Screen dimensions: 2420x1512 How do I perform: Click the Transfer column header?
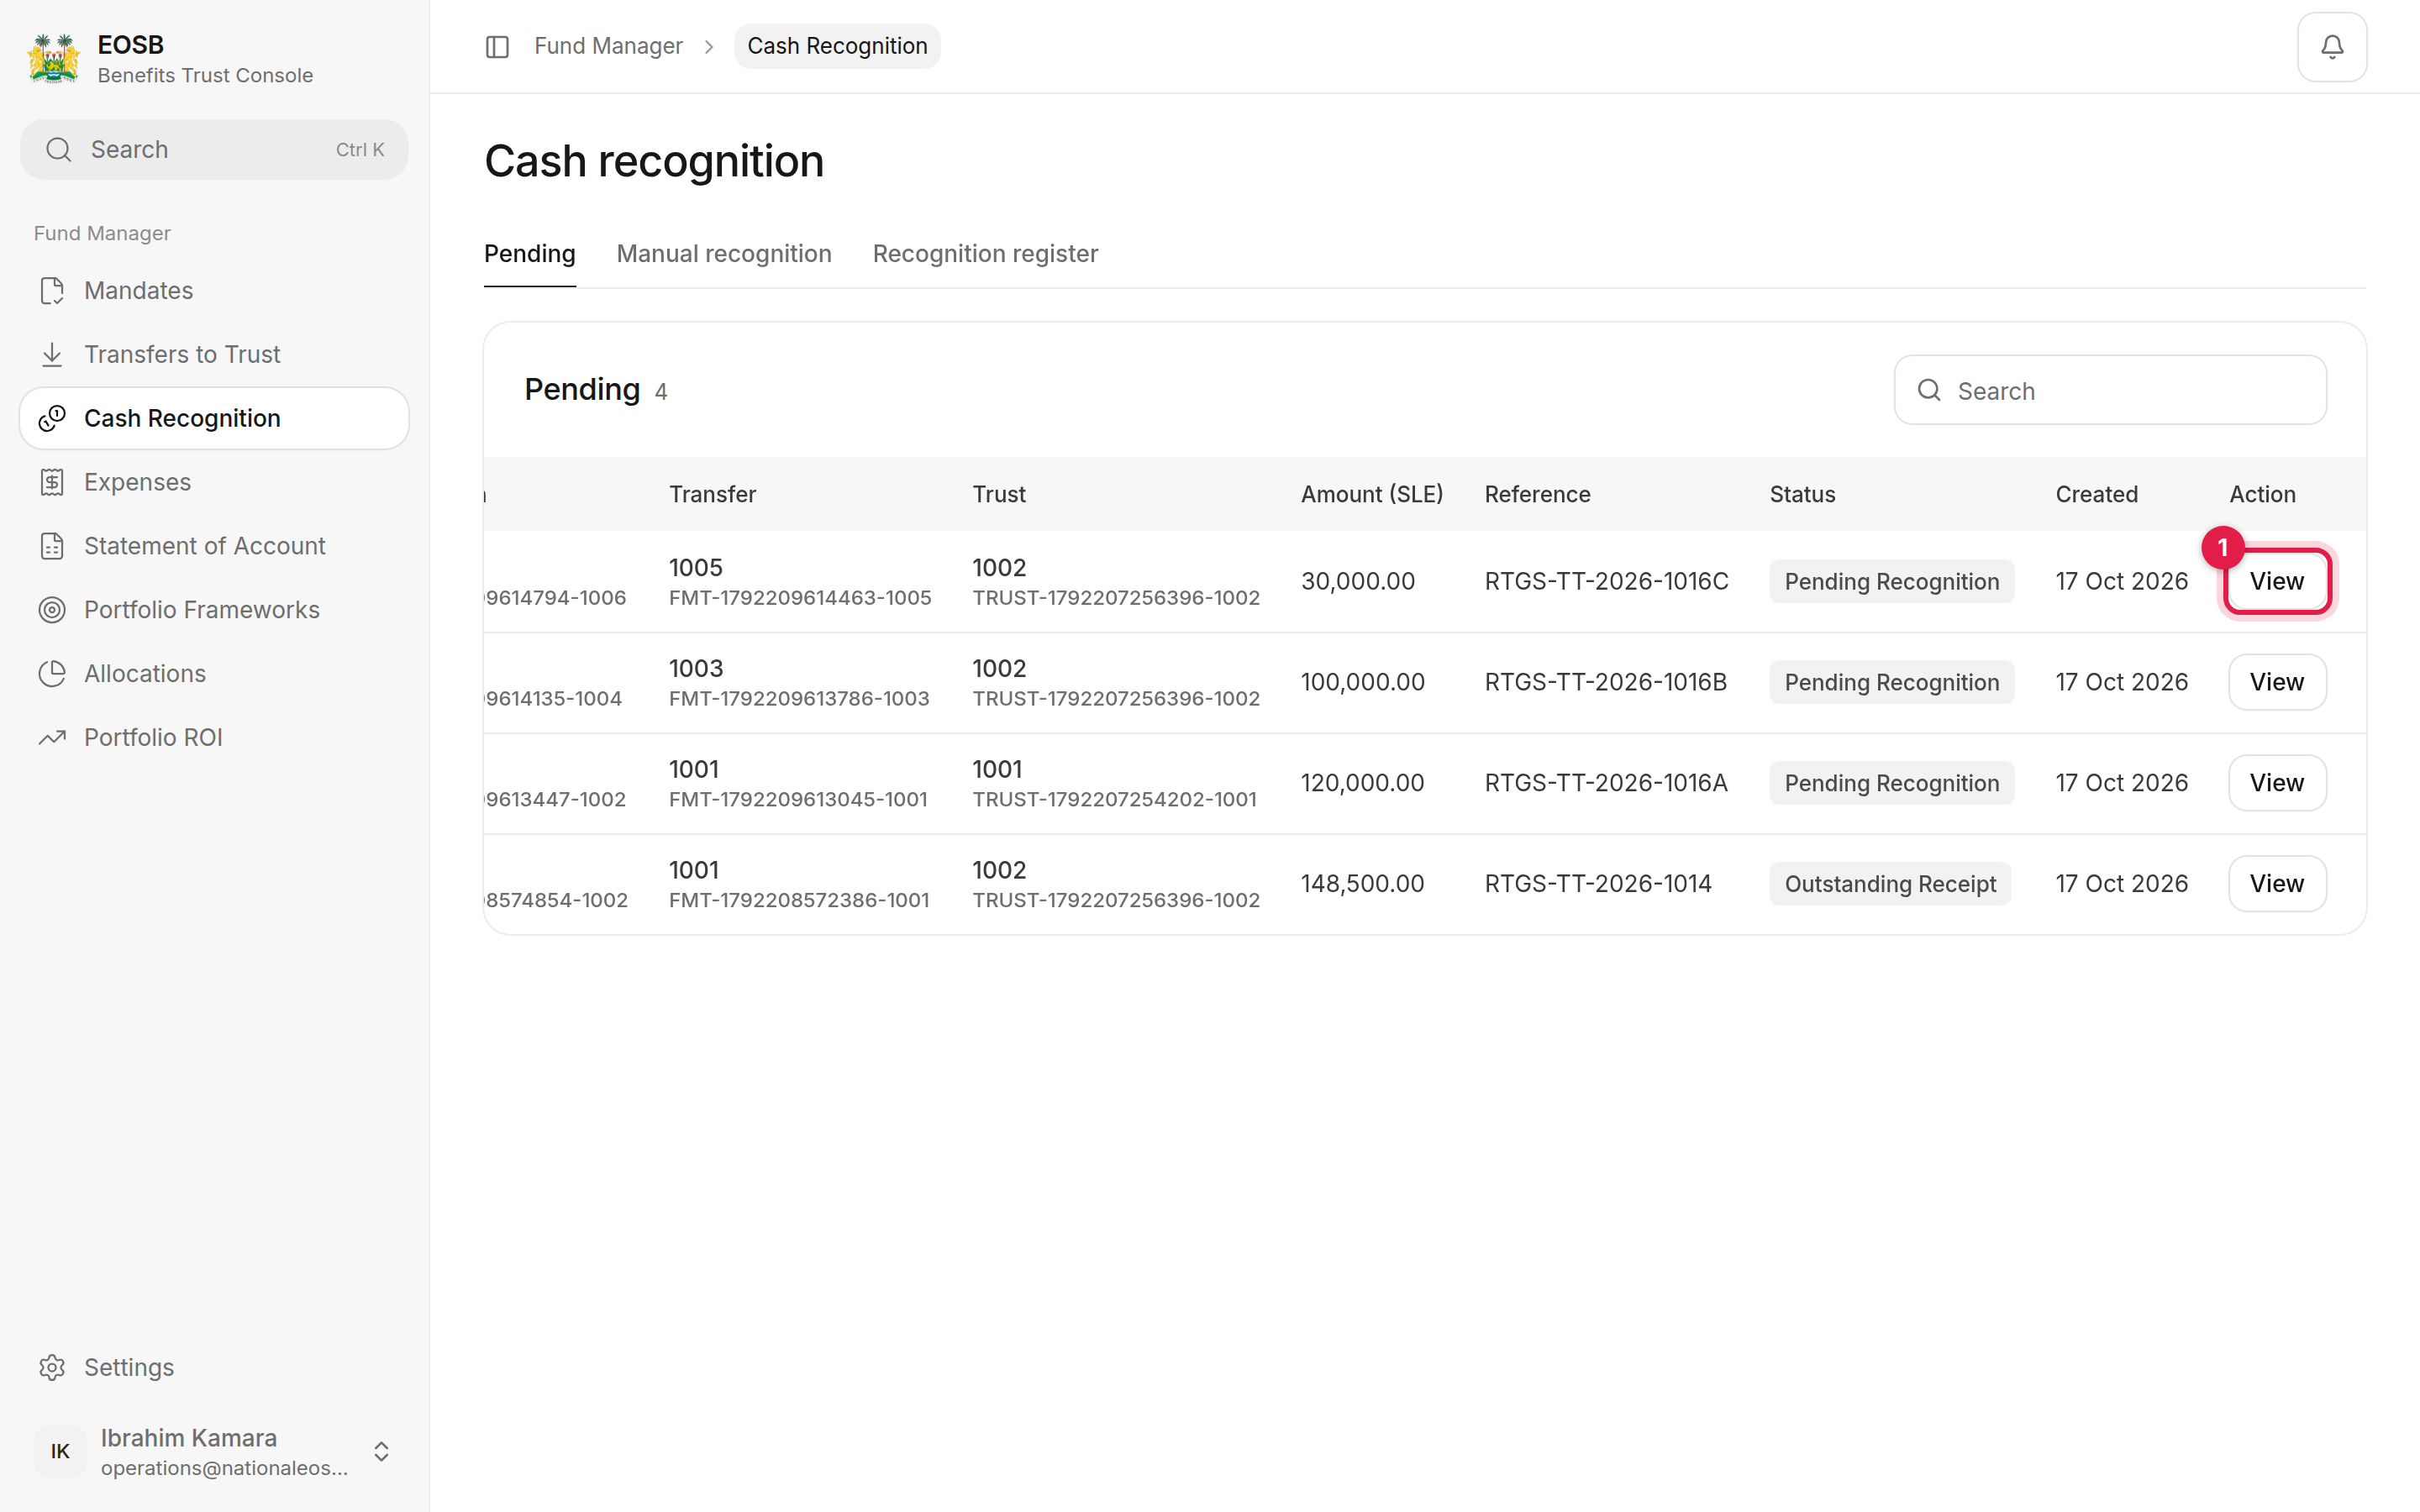pos(712,494)
